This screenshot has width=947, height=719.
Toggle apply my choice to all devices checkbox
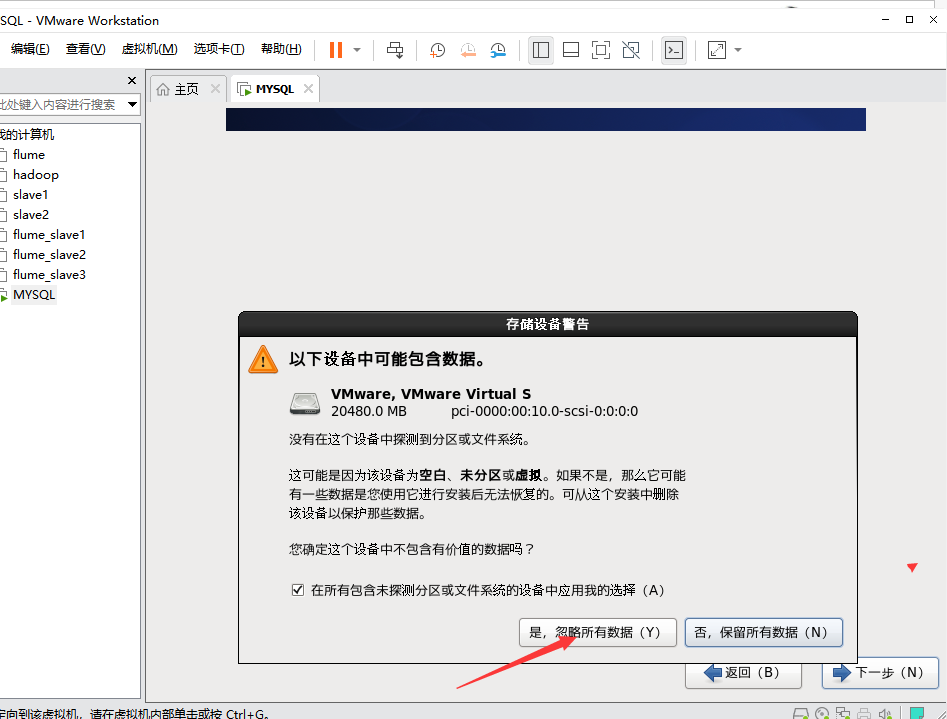[298, 590]
